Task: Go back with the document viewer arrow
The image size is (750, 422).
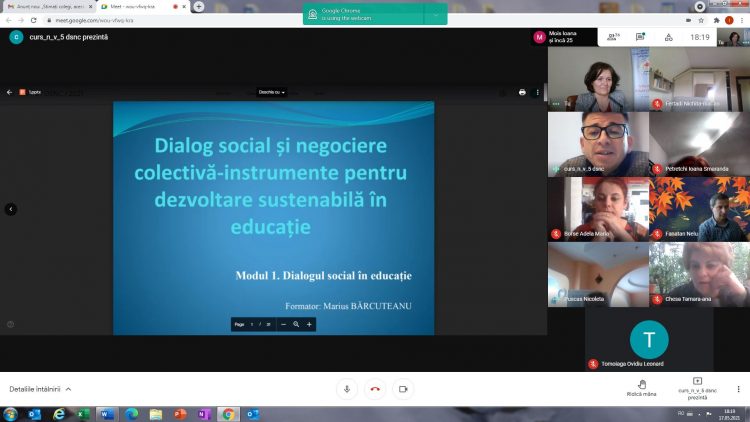Action: click(10, 92)
